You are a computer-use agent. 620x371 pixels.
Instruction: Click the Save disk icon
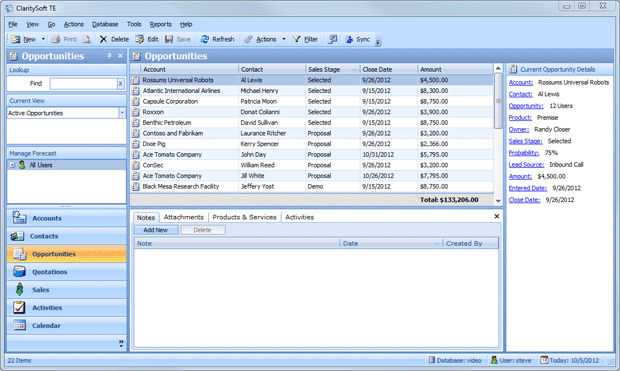click(169, 39)
